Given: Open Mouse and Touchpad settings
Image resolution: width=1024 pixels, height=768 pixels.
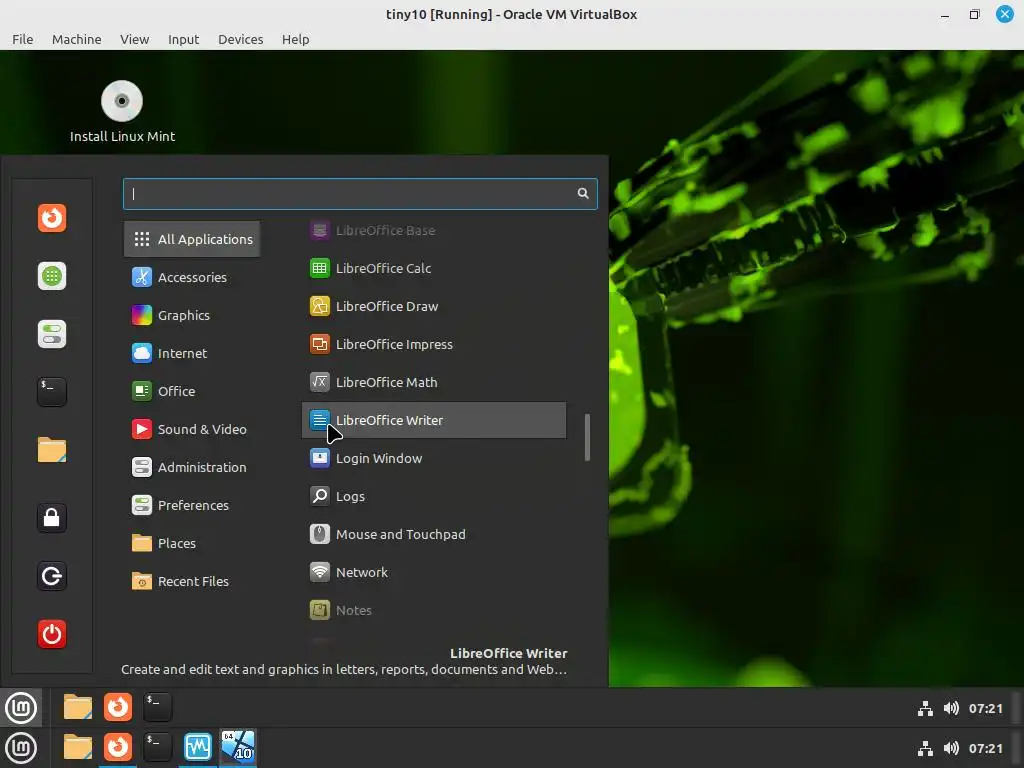Looking at the screenshot, I should pyautogui.click(x=434, y=534).
